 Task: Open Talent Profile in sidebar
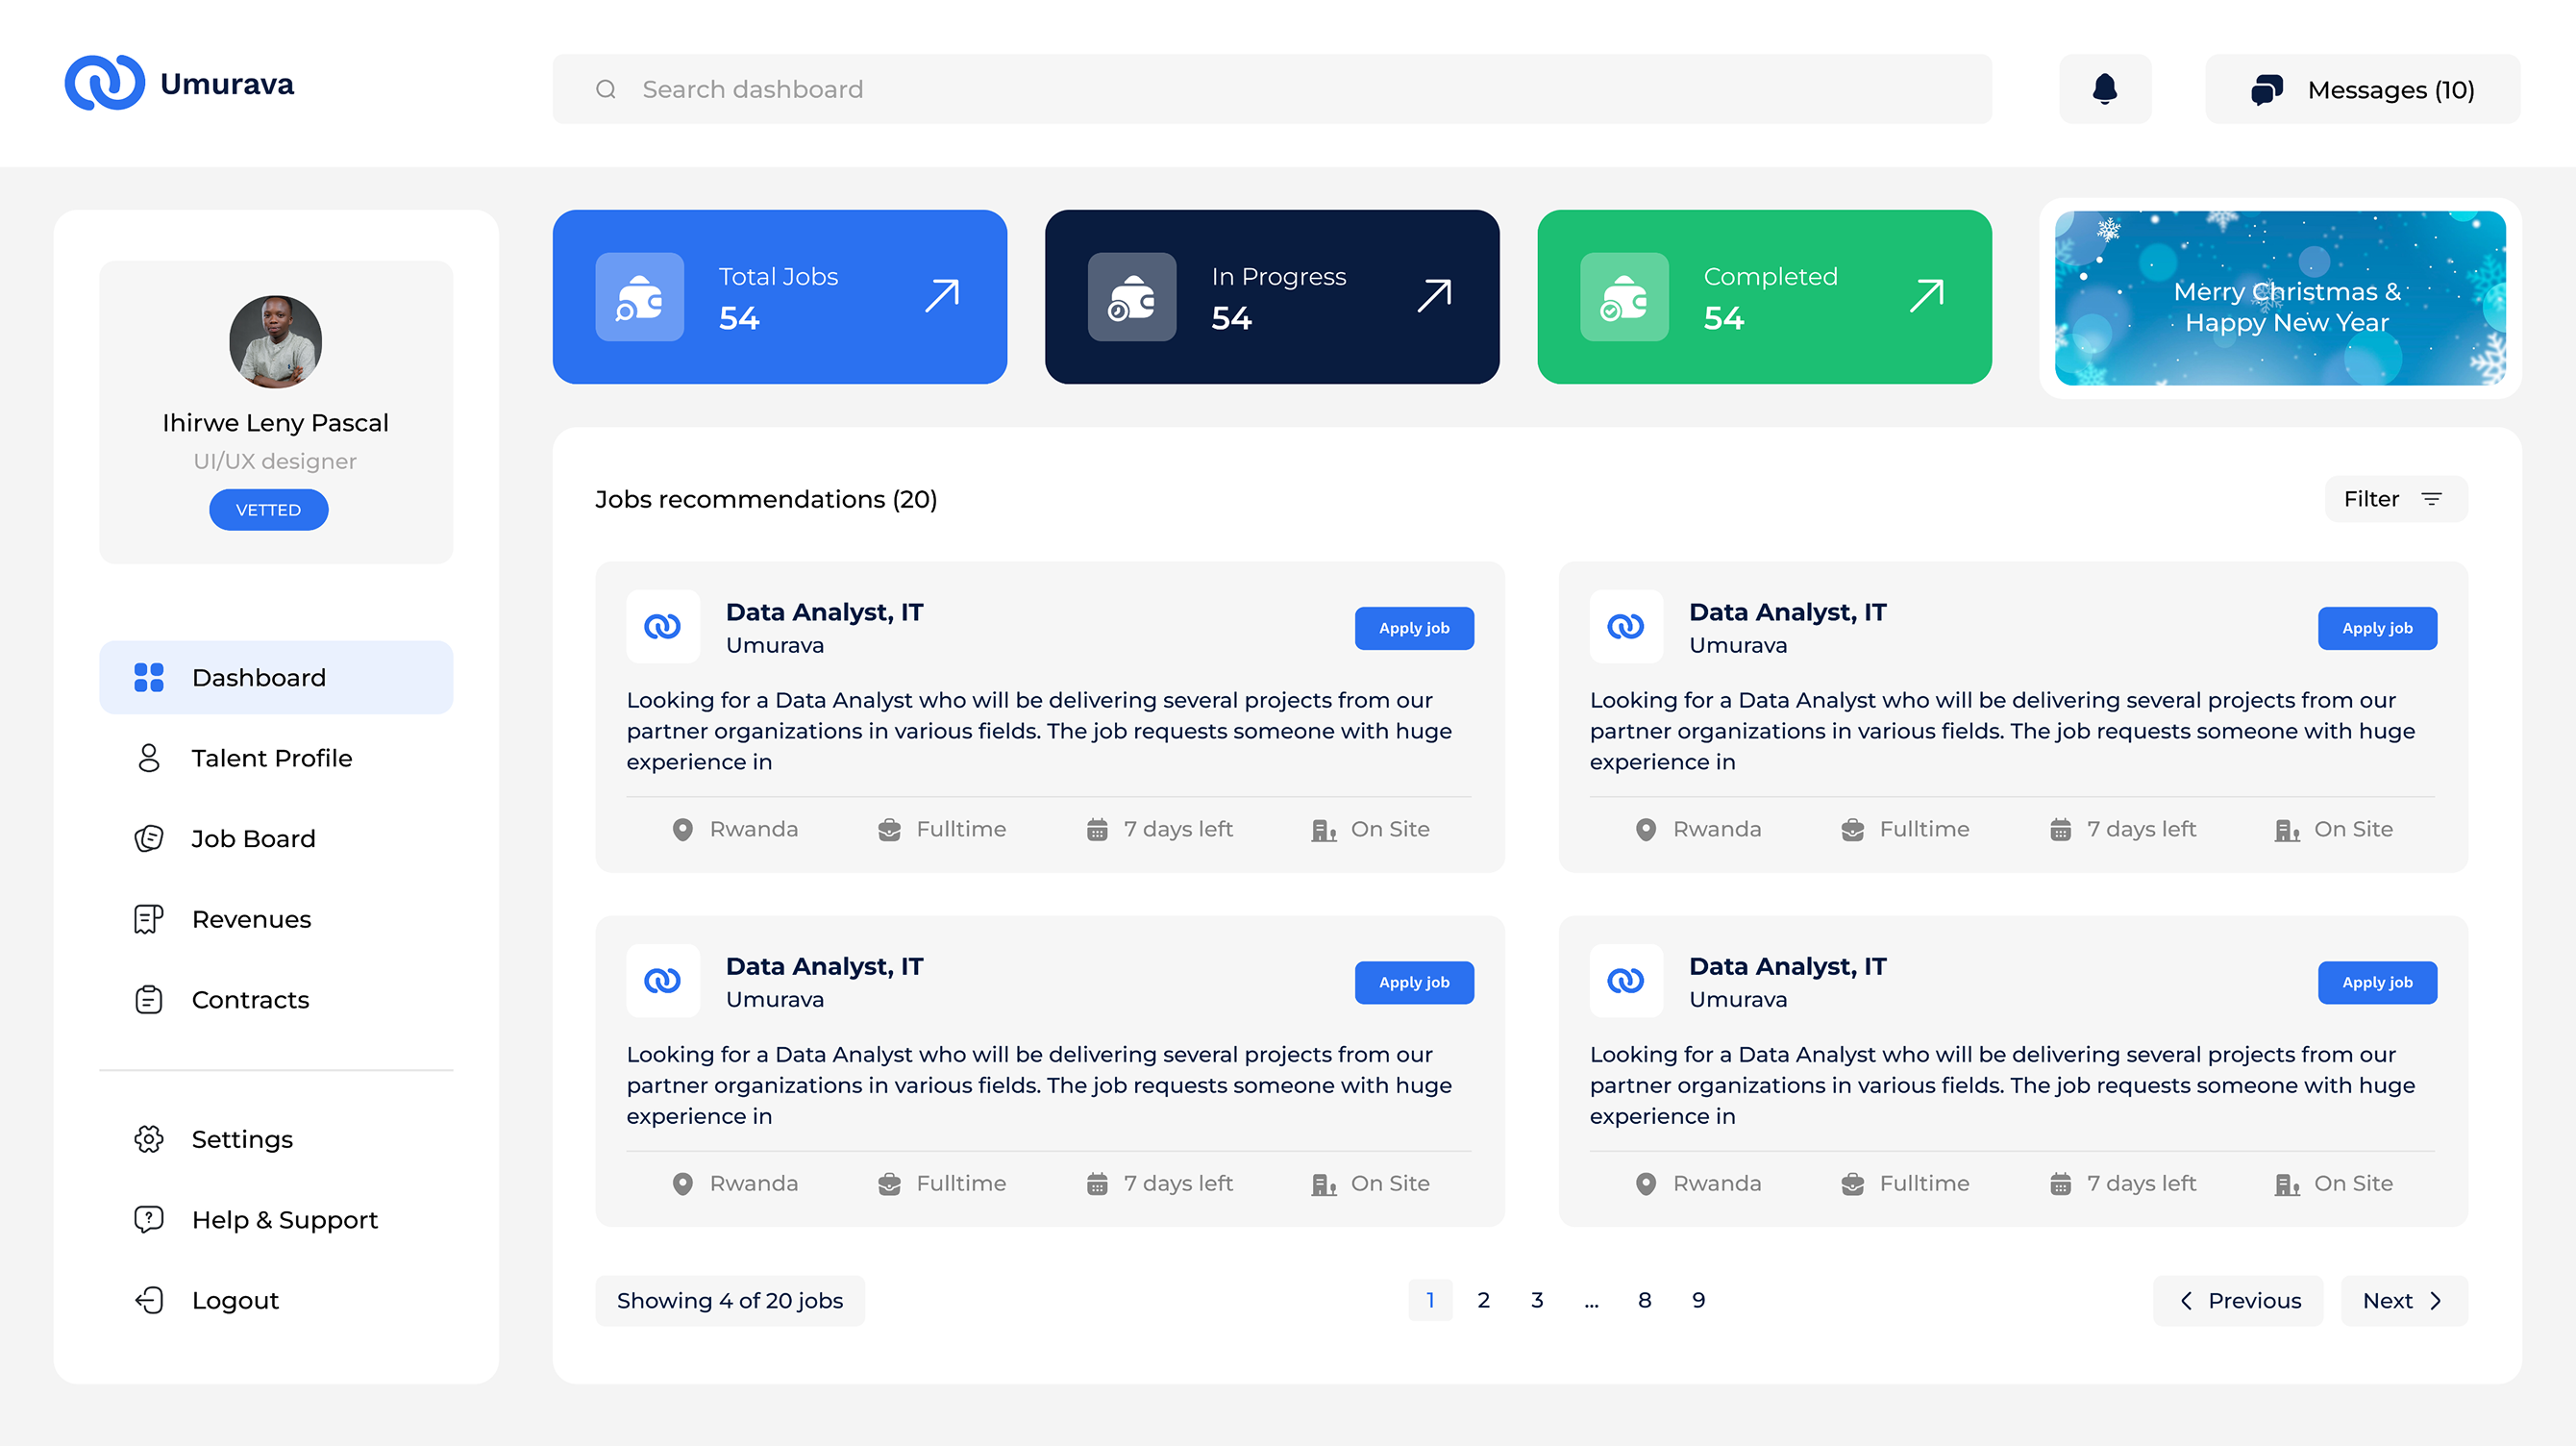272,758
